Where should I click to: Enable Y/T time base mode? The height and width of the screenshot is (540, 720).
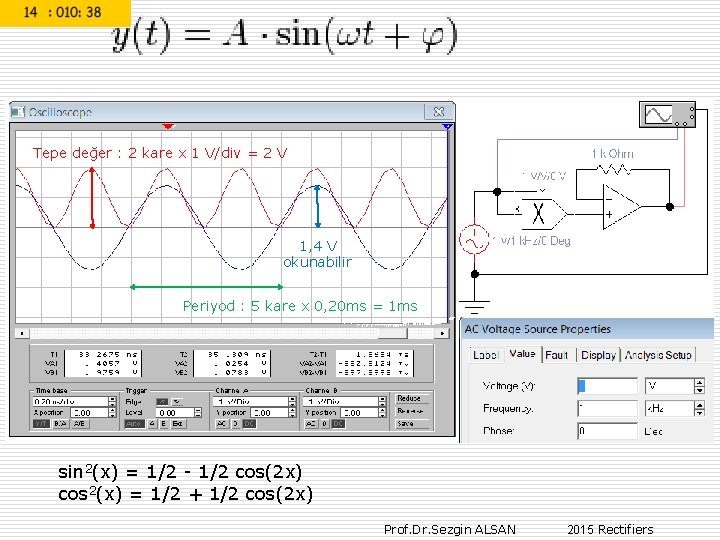[x=41, y=424]
